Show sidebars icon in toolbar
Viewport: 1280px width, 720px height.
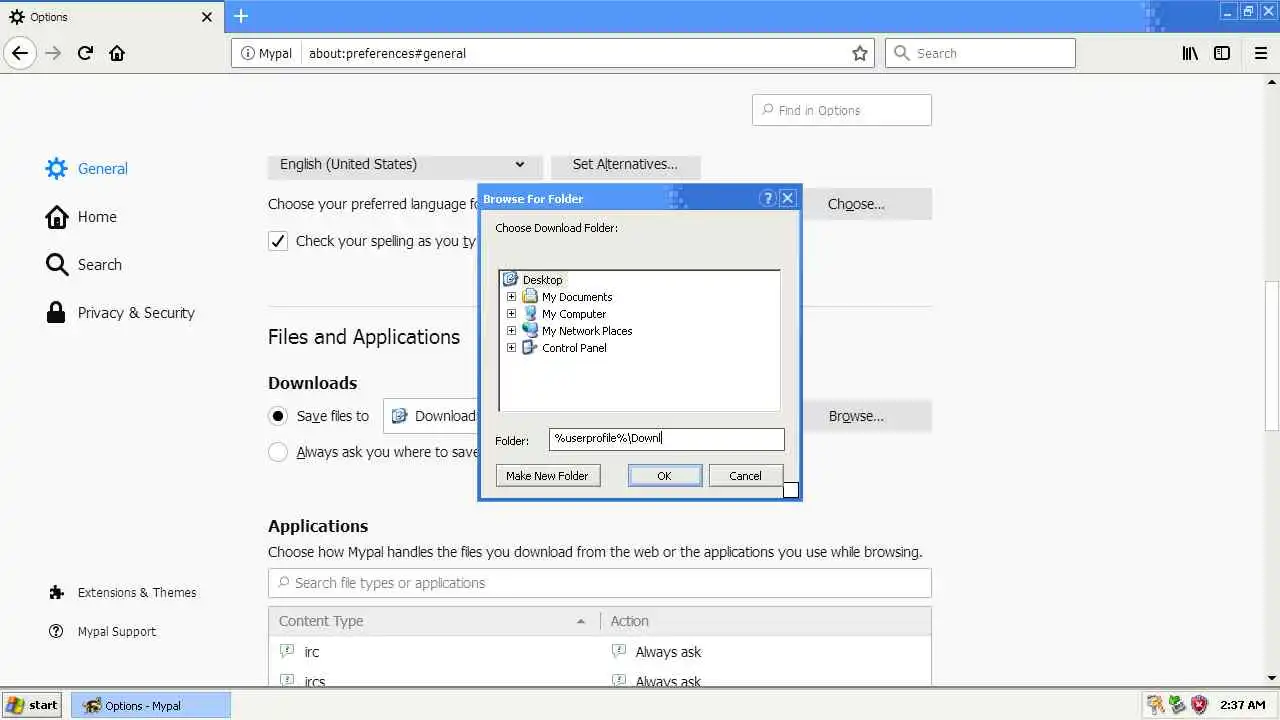[1222, 53]
